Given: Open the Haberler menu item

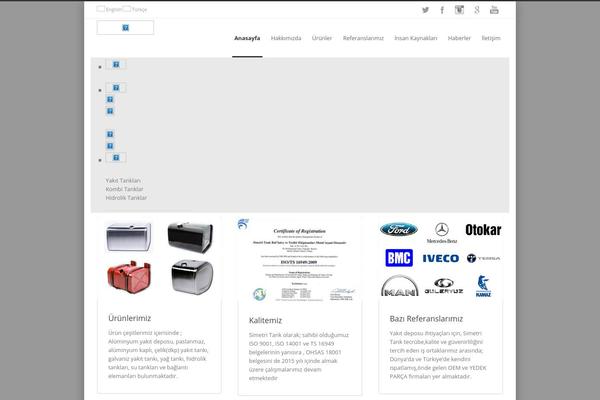Looking at the screenshot, I should click(x=459, y=38).
